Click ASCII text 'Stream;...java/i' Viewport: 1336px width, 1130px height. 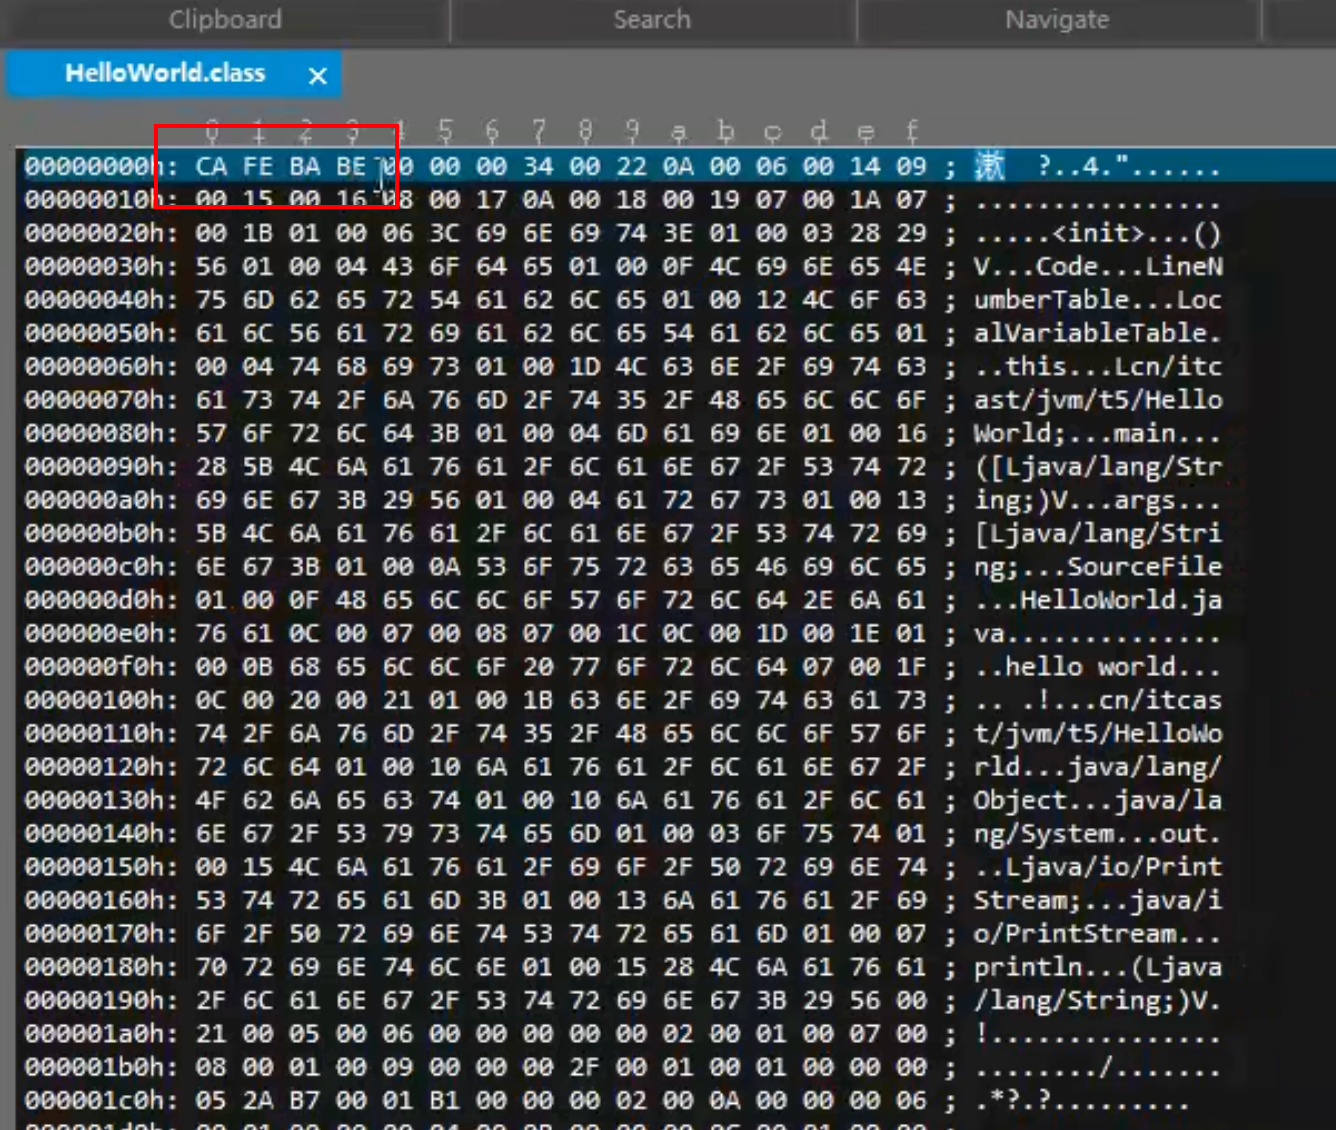(x=1098, y=901)
